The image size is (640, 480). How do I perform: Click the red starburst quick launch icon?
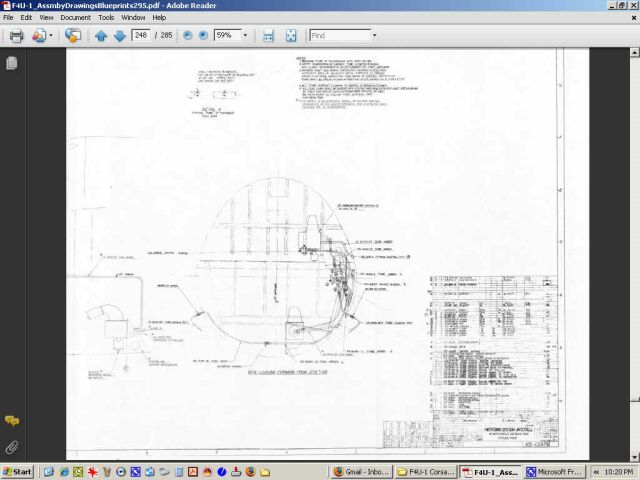pos(92,472)
